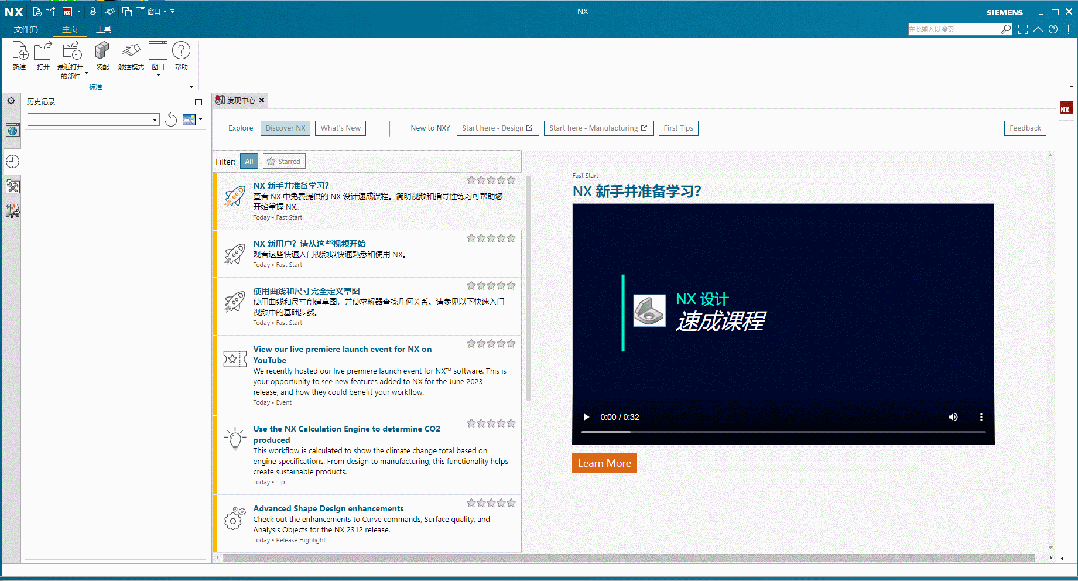The width and height of the screenshot is (1078, 581).
Task: Expand the dropdown arrow beside the picture view icon
Action: click(x=200, y=119)
